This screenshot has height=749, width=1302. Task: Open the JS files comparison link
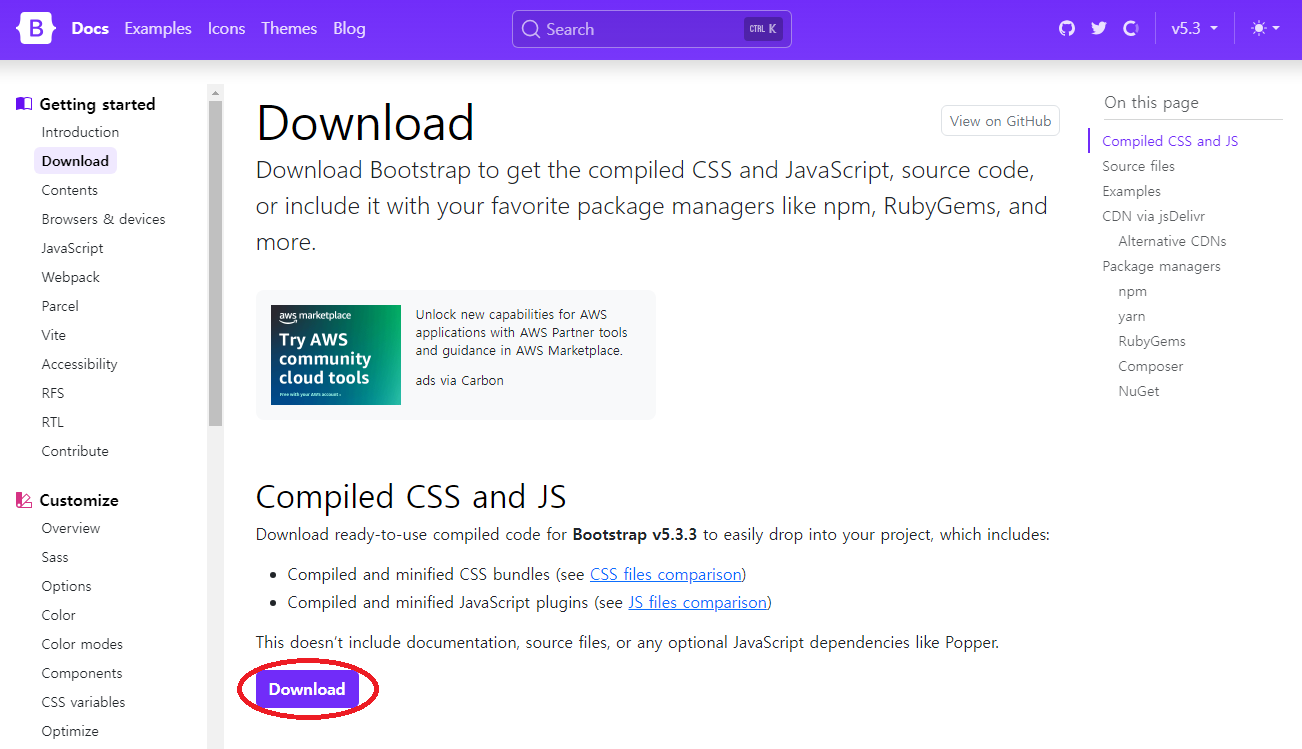[698, 603]
